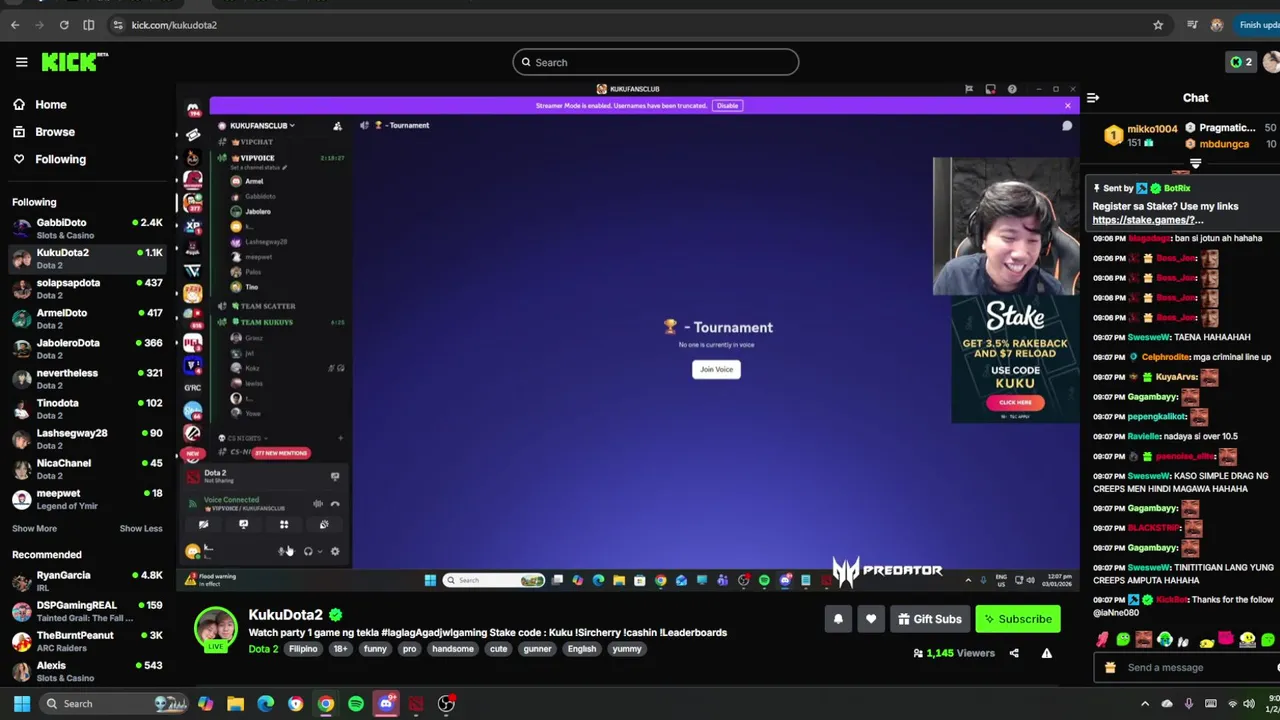The height and width of the screenshot is (720, 1280).
Task: Open KUKUFANSCLUB server dropdown in Discord
Action: pos(263,126)
